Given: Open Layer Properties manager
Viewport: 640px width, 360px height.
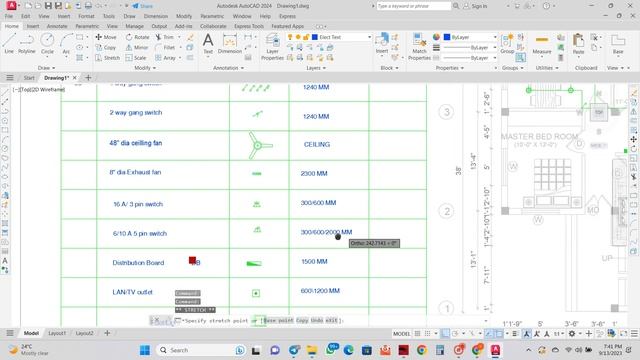Looking at the screenshot, I should [272, 47].
